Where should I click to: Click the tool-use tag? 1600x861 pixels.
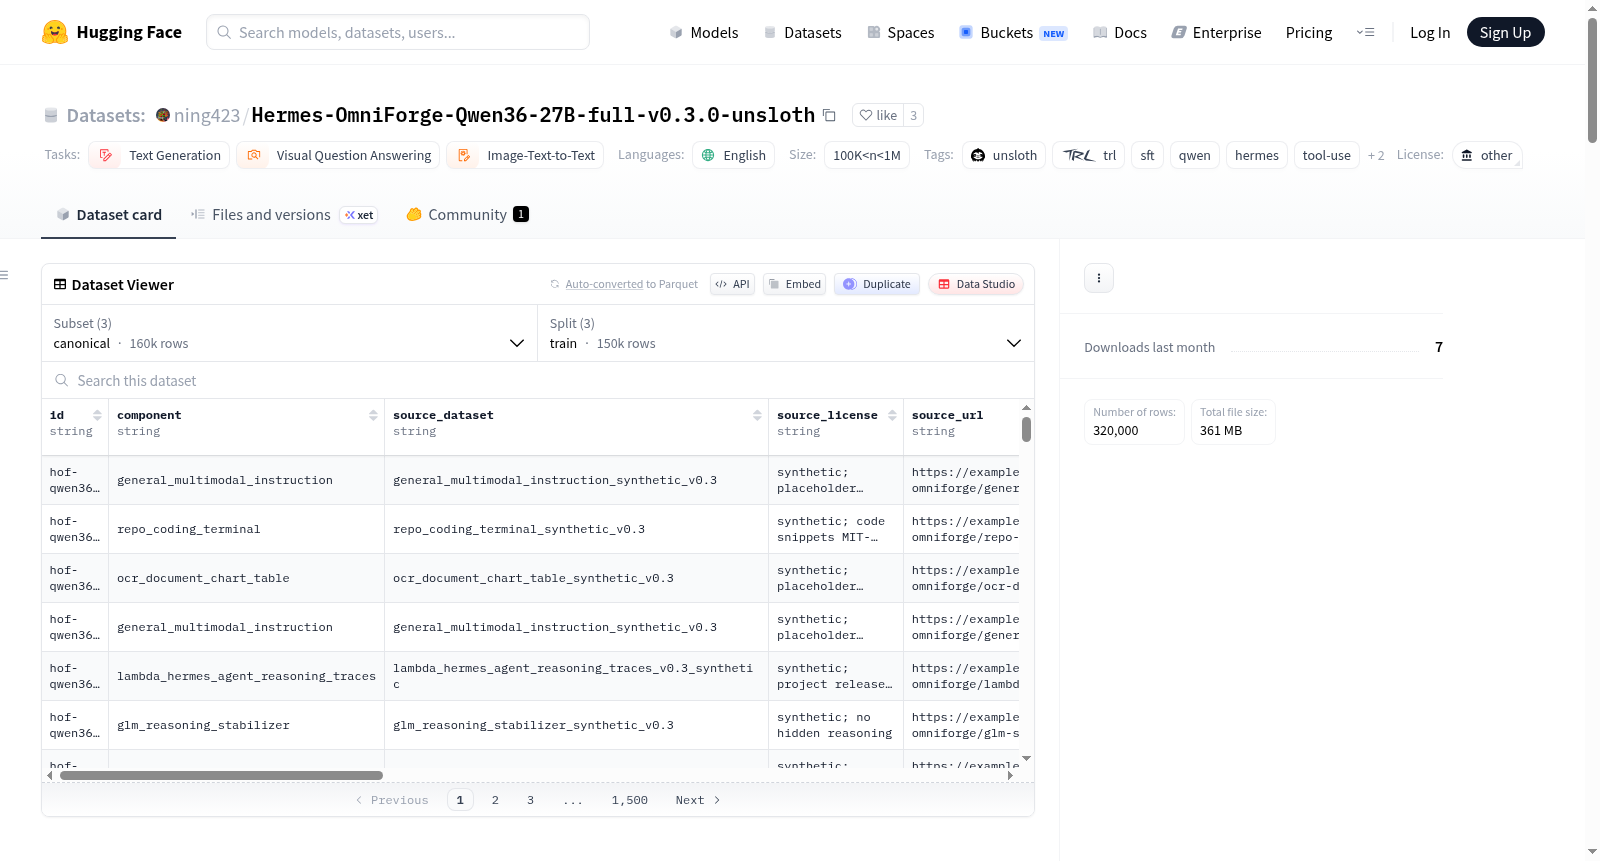pyautogui.click(x=1327, y=155)
